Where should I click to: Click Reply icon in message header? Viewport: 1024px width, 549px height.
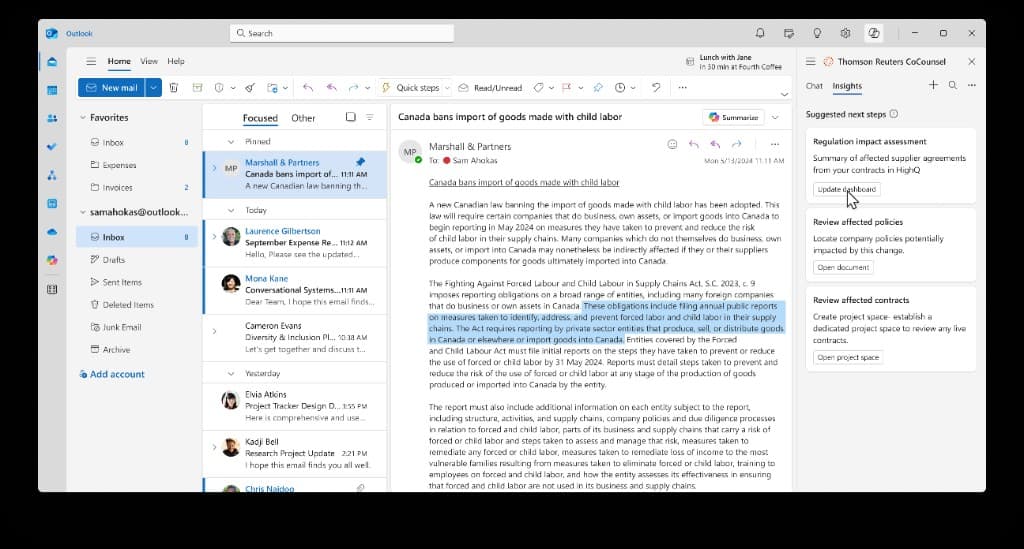tap(694, 144)
